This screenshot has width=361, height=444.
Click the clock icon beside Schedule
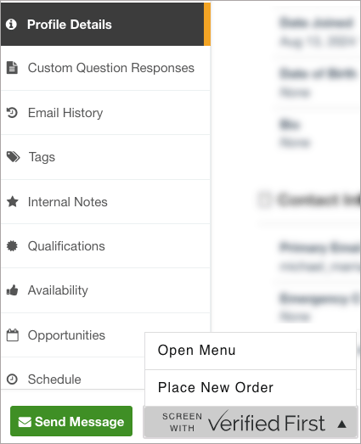[x=12, y=379]
